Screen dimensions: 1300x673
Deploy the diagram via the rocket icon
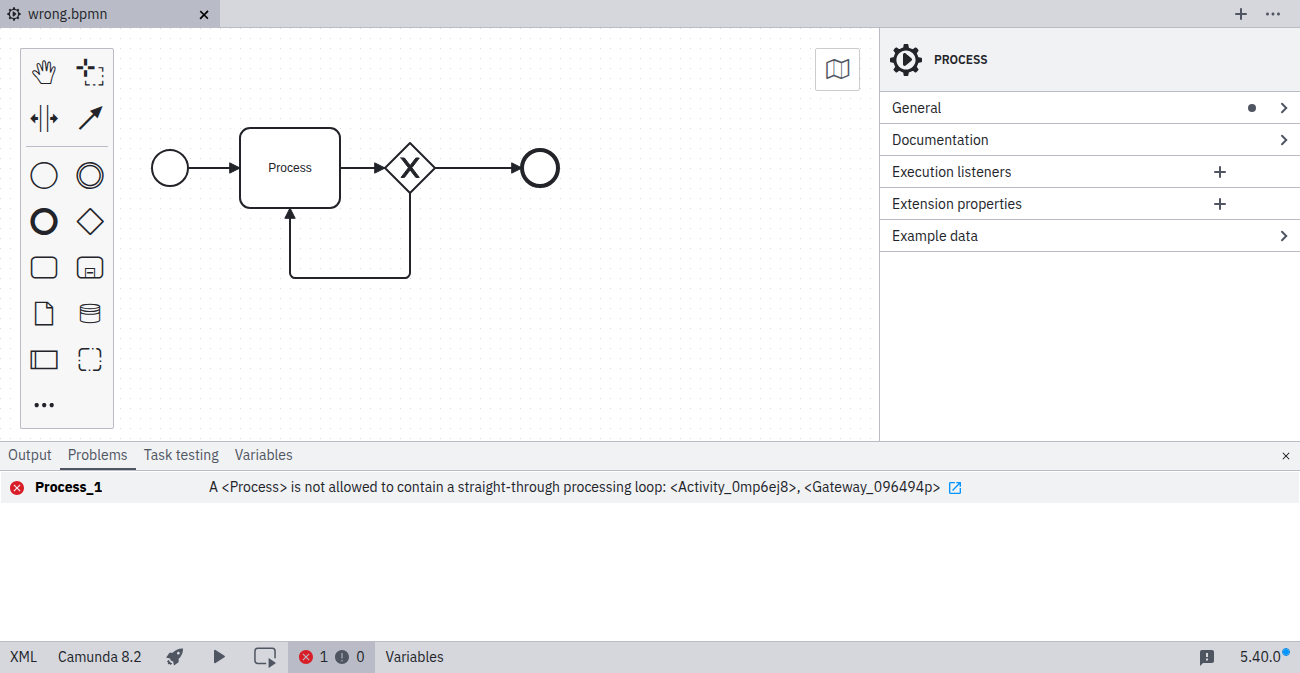pos(174,657)
